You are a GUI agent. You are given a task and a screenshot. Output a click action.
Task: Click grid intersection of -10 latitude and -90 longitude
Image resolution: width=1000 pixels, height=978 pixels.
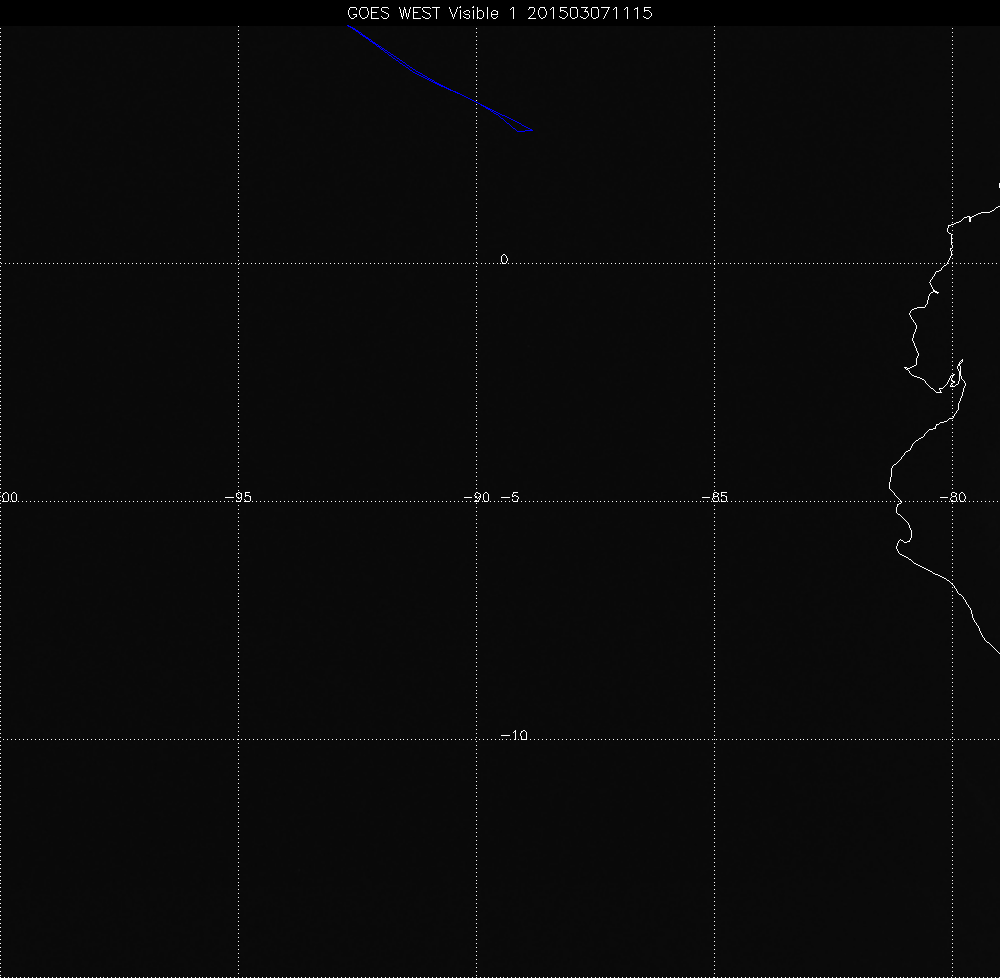point(477,740)
